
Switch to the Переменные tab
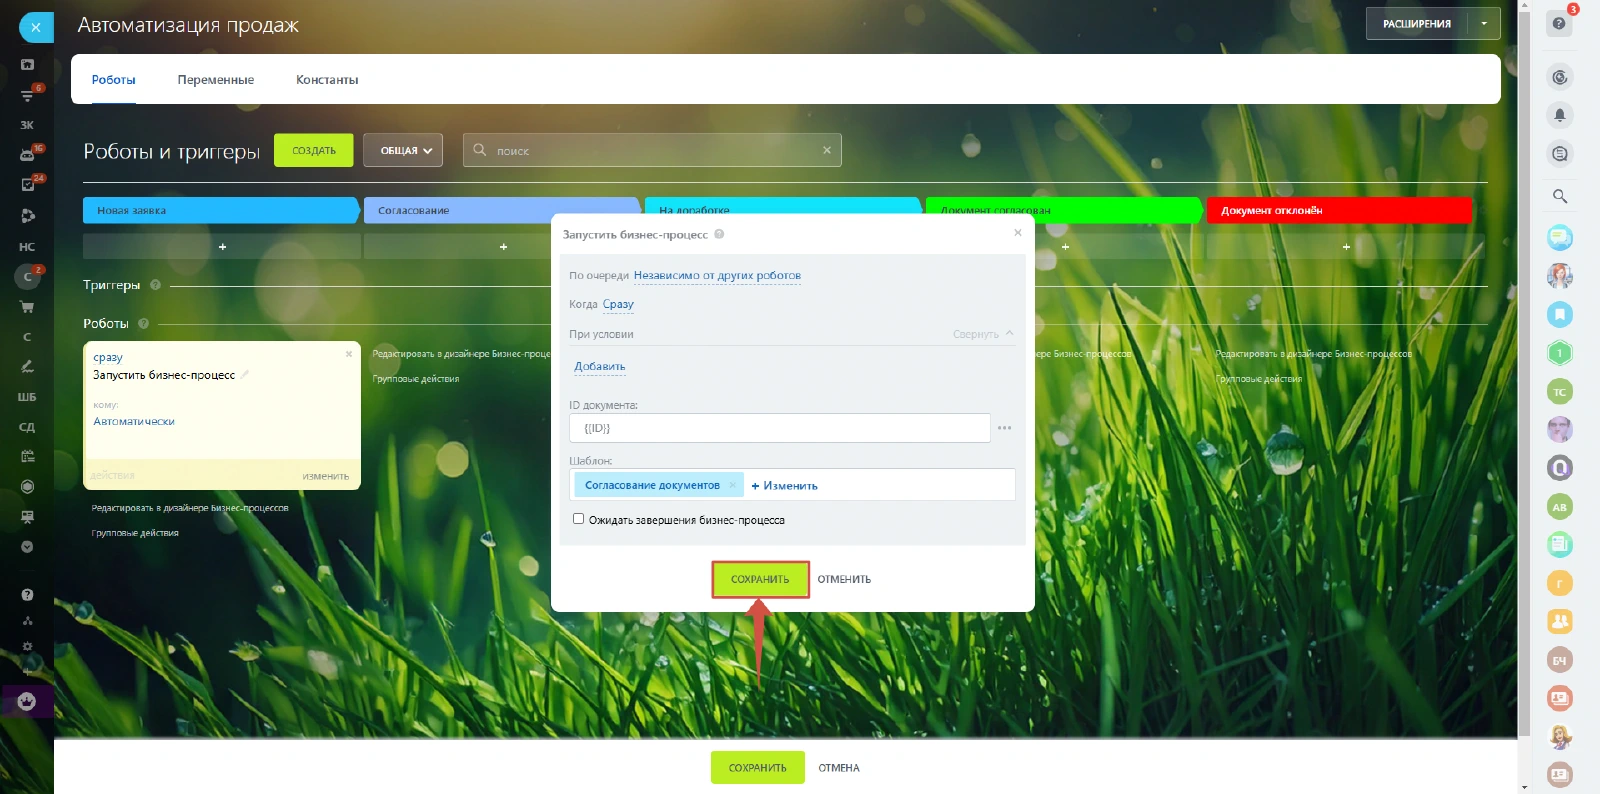(x=215, y=80)
